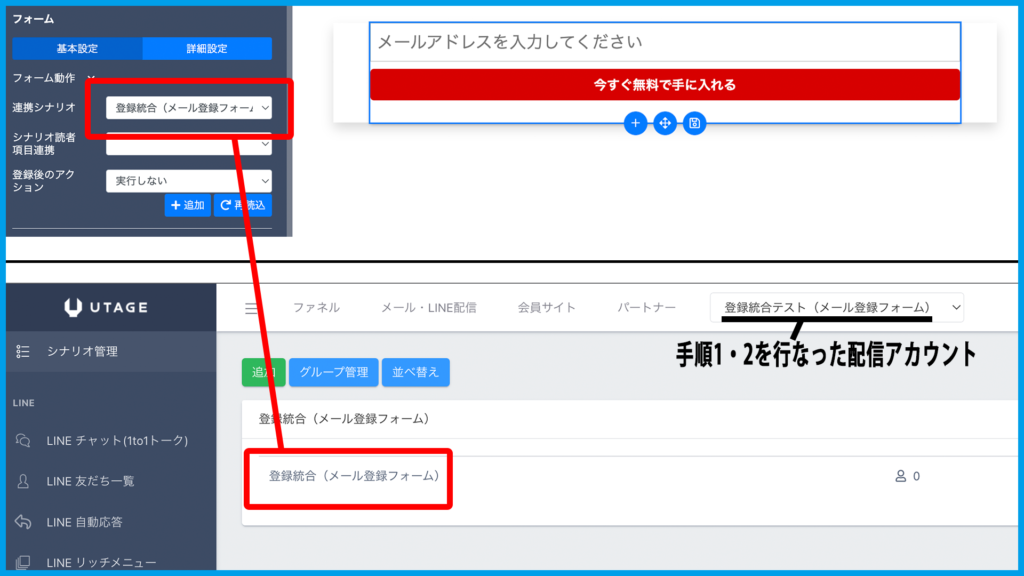This screenshot has height=576, width=1024.
Task: Switch to the 基本設定 tab
Action: 77,48
